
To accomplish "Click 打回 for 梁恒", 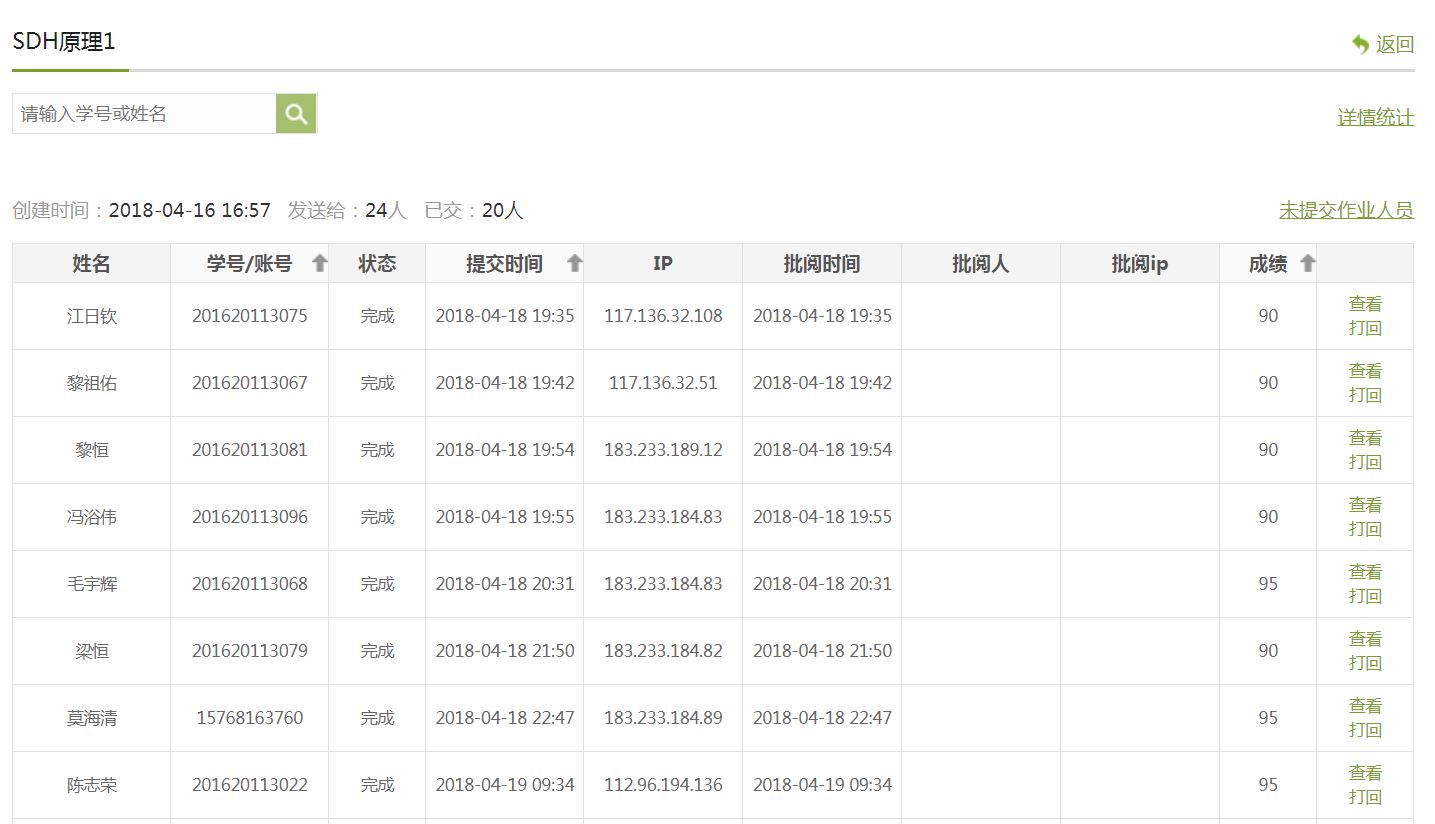I will [x=1365, y=663].
